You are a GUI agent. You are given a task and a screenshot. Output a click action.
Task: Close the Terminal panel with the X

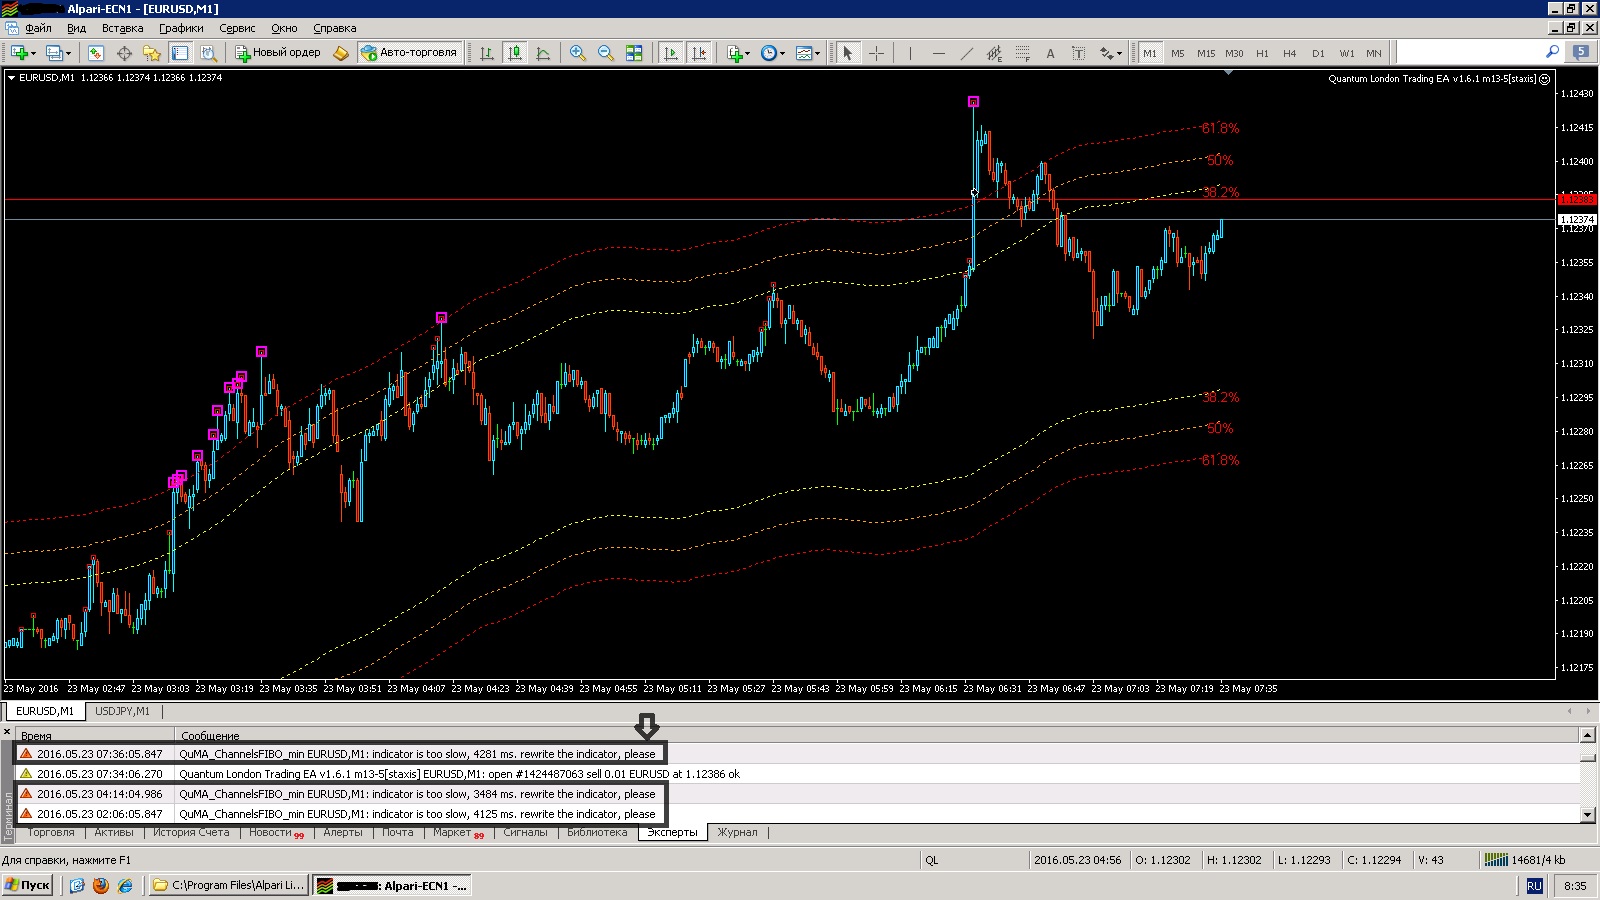point(7,733)
